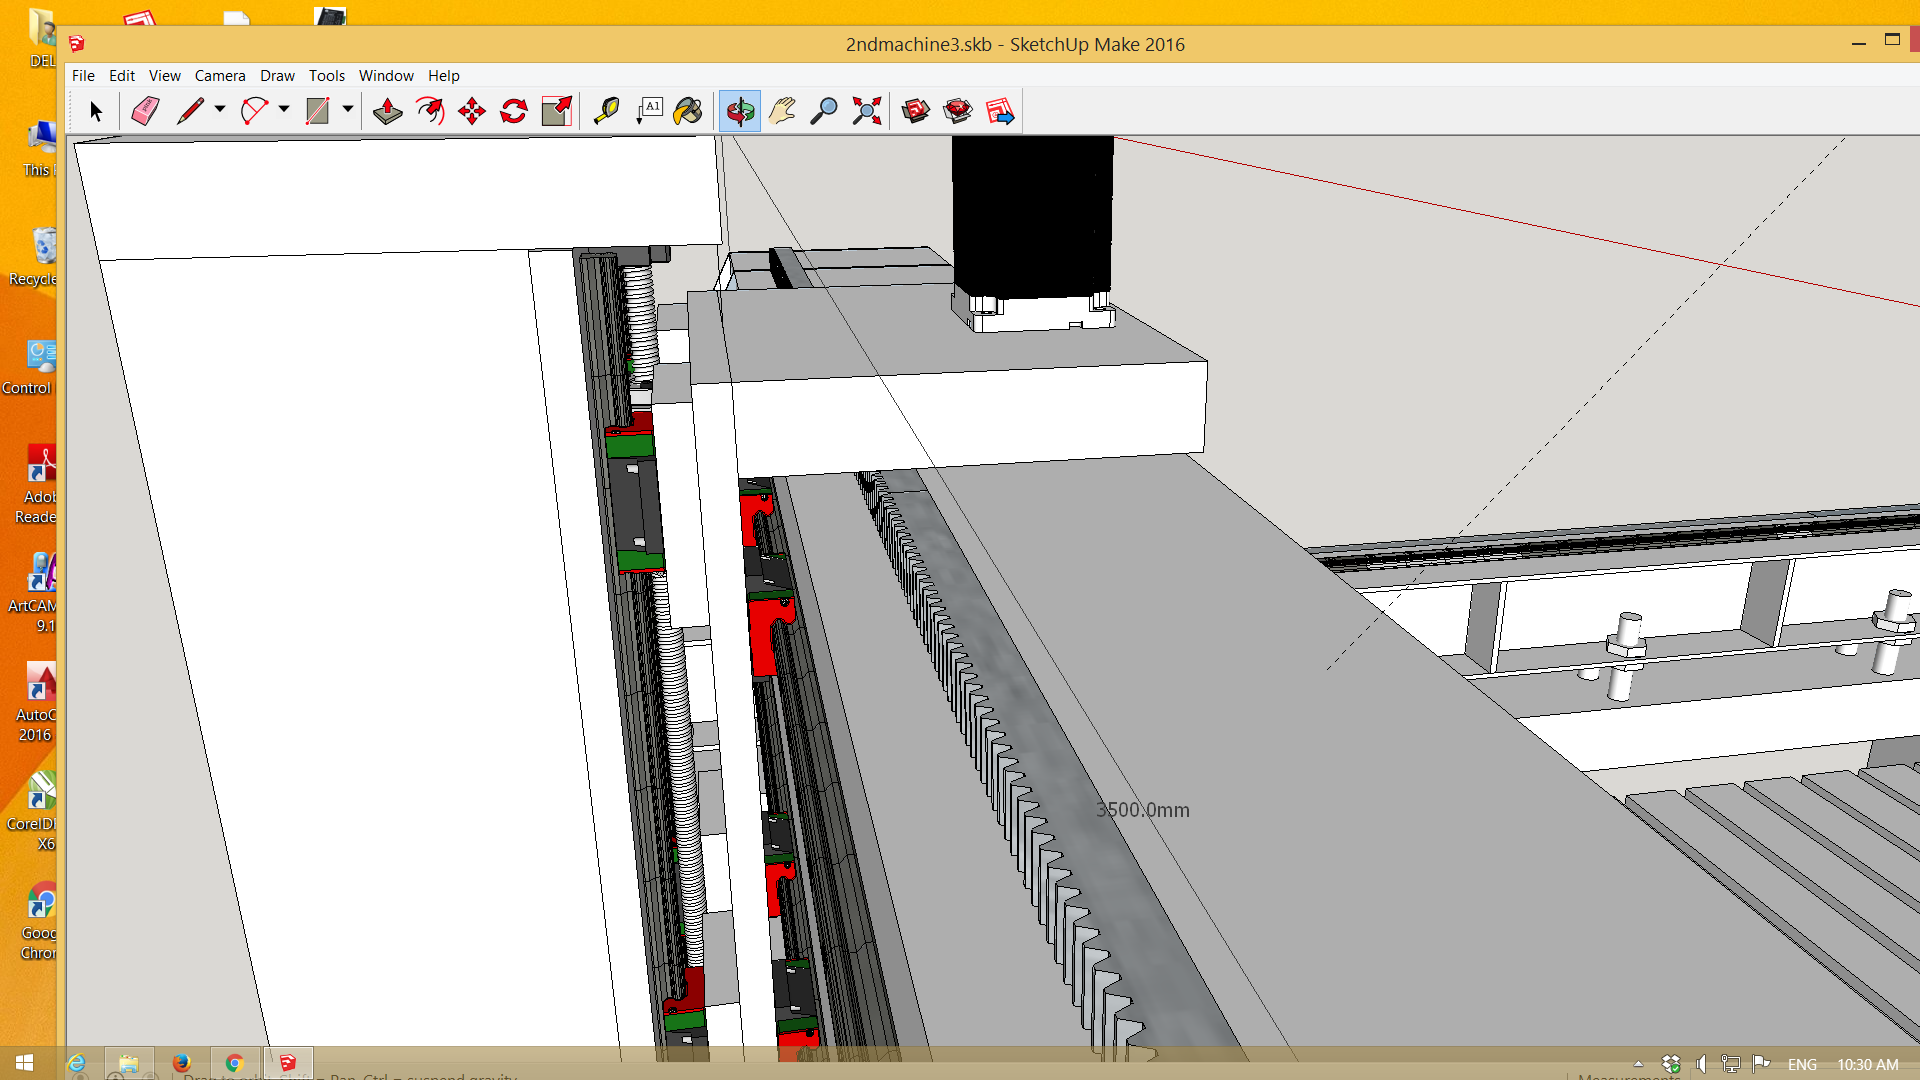Open the Camera menu

[220, 76]
